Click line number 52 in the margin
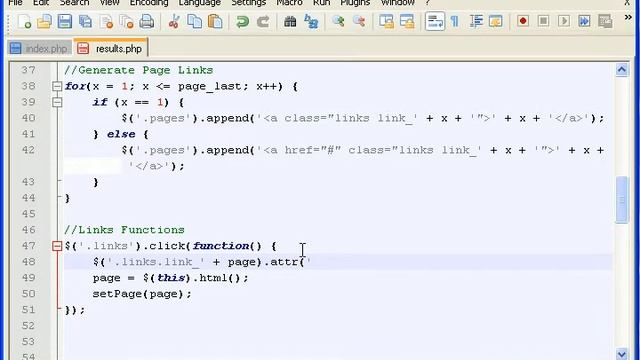Image resolution: width=640 pixels, height=360 pixels. point(28,326)
